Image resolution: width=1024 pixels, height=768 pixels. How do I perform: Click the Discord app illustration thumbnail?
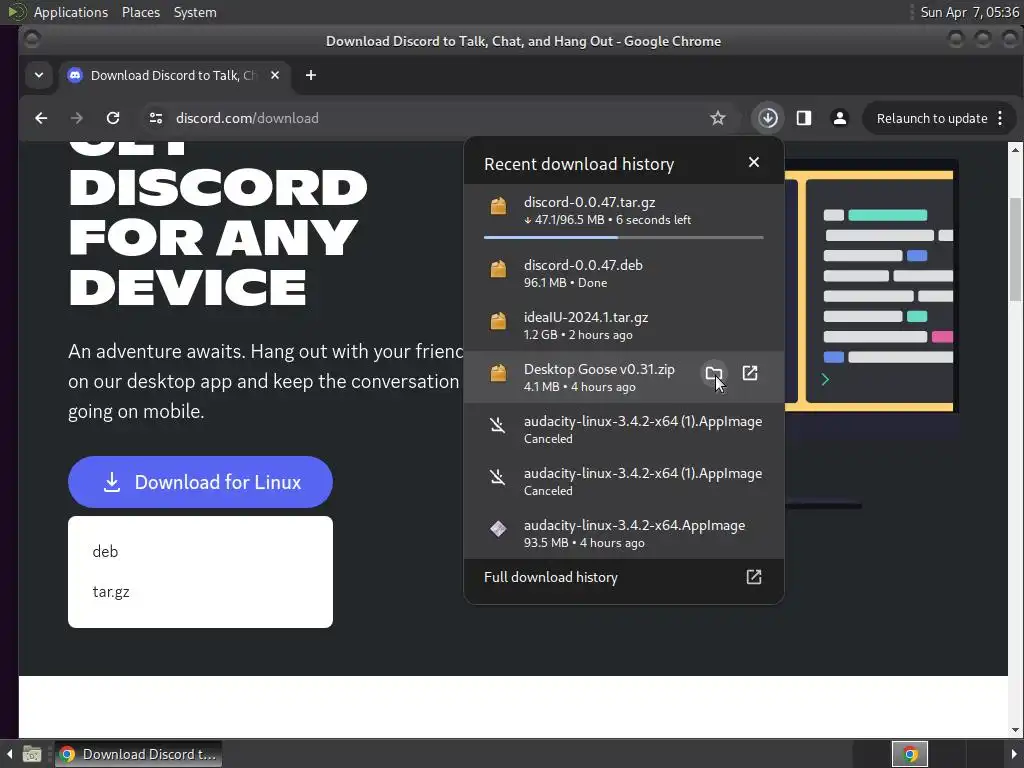click(x=872, y=285)
